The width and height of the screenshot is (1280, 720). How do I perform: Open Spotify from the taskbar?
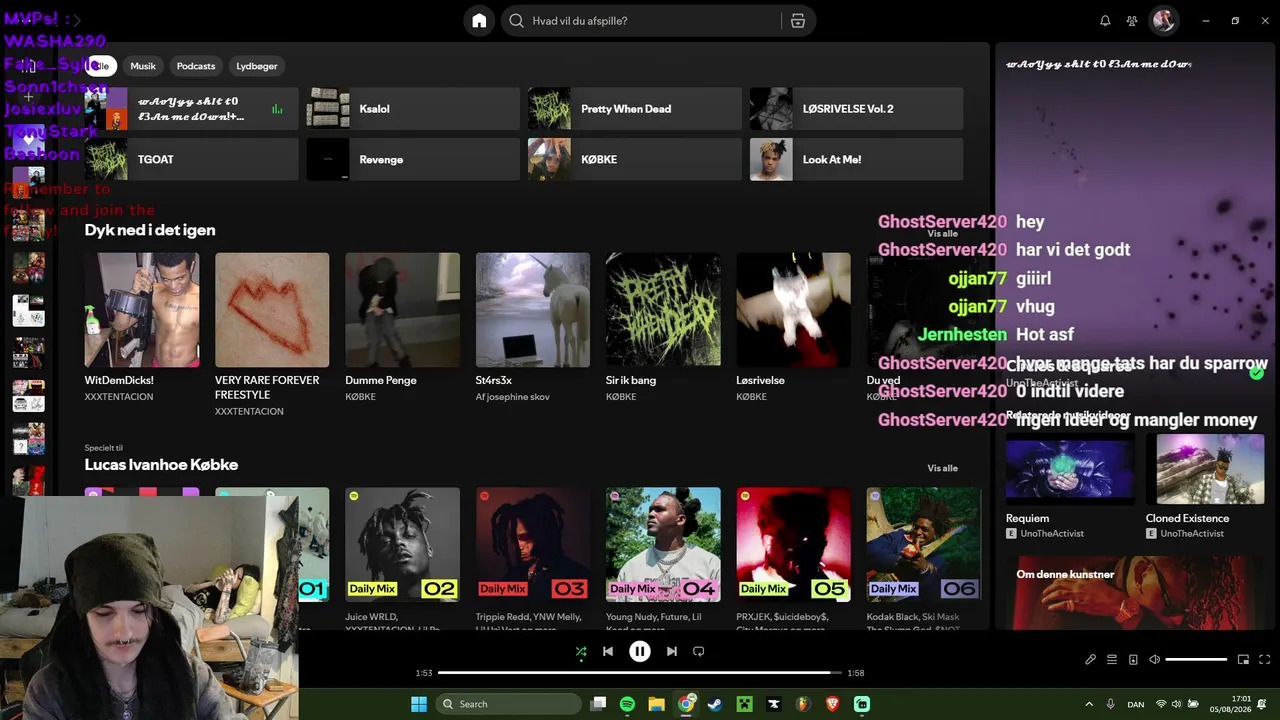[x=627, y=704]
